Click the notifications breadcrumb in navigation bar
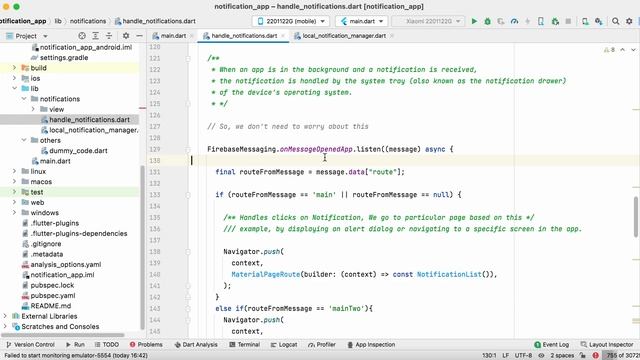Viewport: 640px width, 360px height. (x=88, y=21)
